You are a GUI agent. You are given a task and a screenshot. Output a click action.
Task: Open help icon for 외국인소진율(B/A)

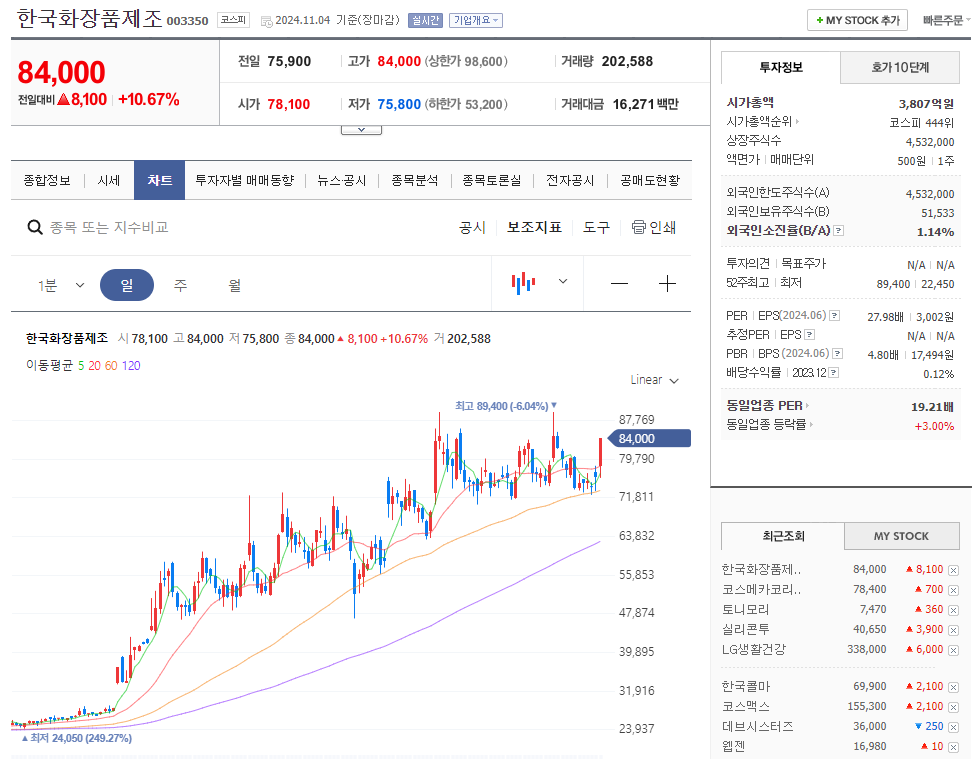tap(839, 231)
